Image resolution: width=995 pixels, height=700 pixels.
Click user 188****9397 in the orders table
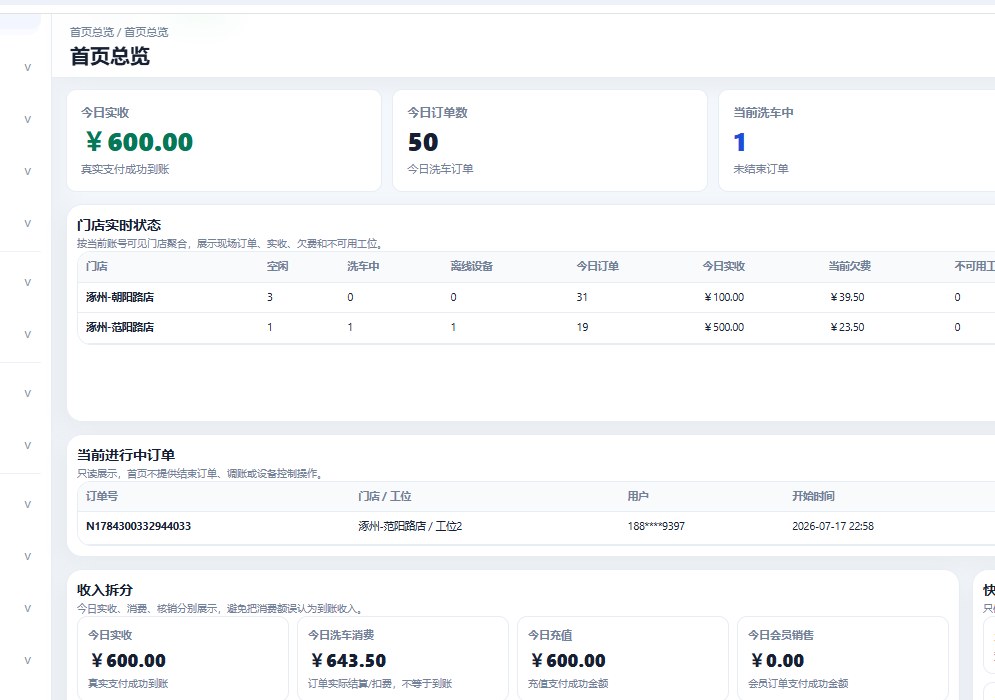click(x=656, y=526)
